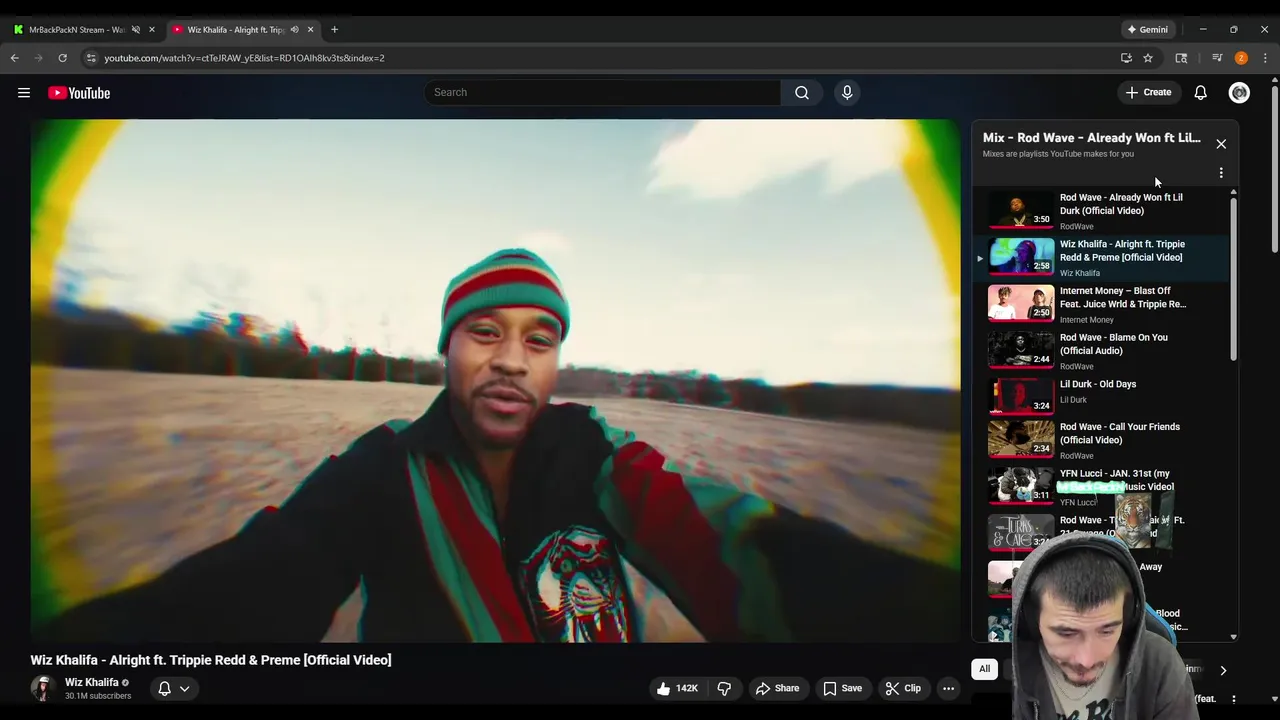Reload the current page
This screenshot has width=1280, height=720.
[x=62, y=58]
